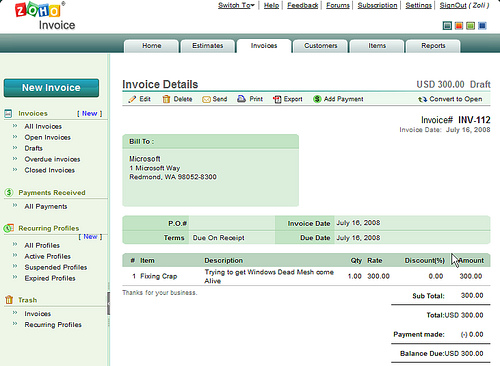Open the Feedback link
The width and height of the screenshot is (500, 366).
[x=303, y=5]
